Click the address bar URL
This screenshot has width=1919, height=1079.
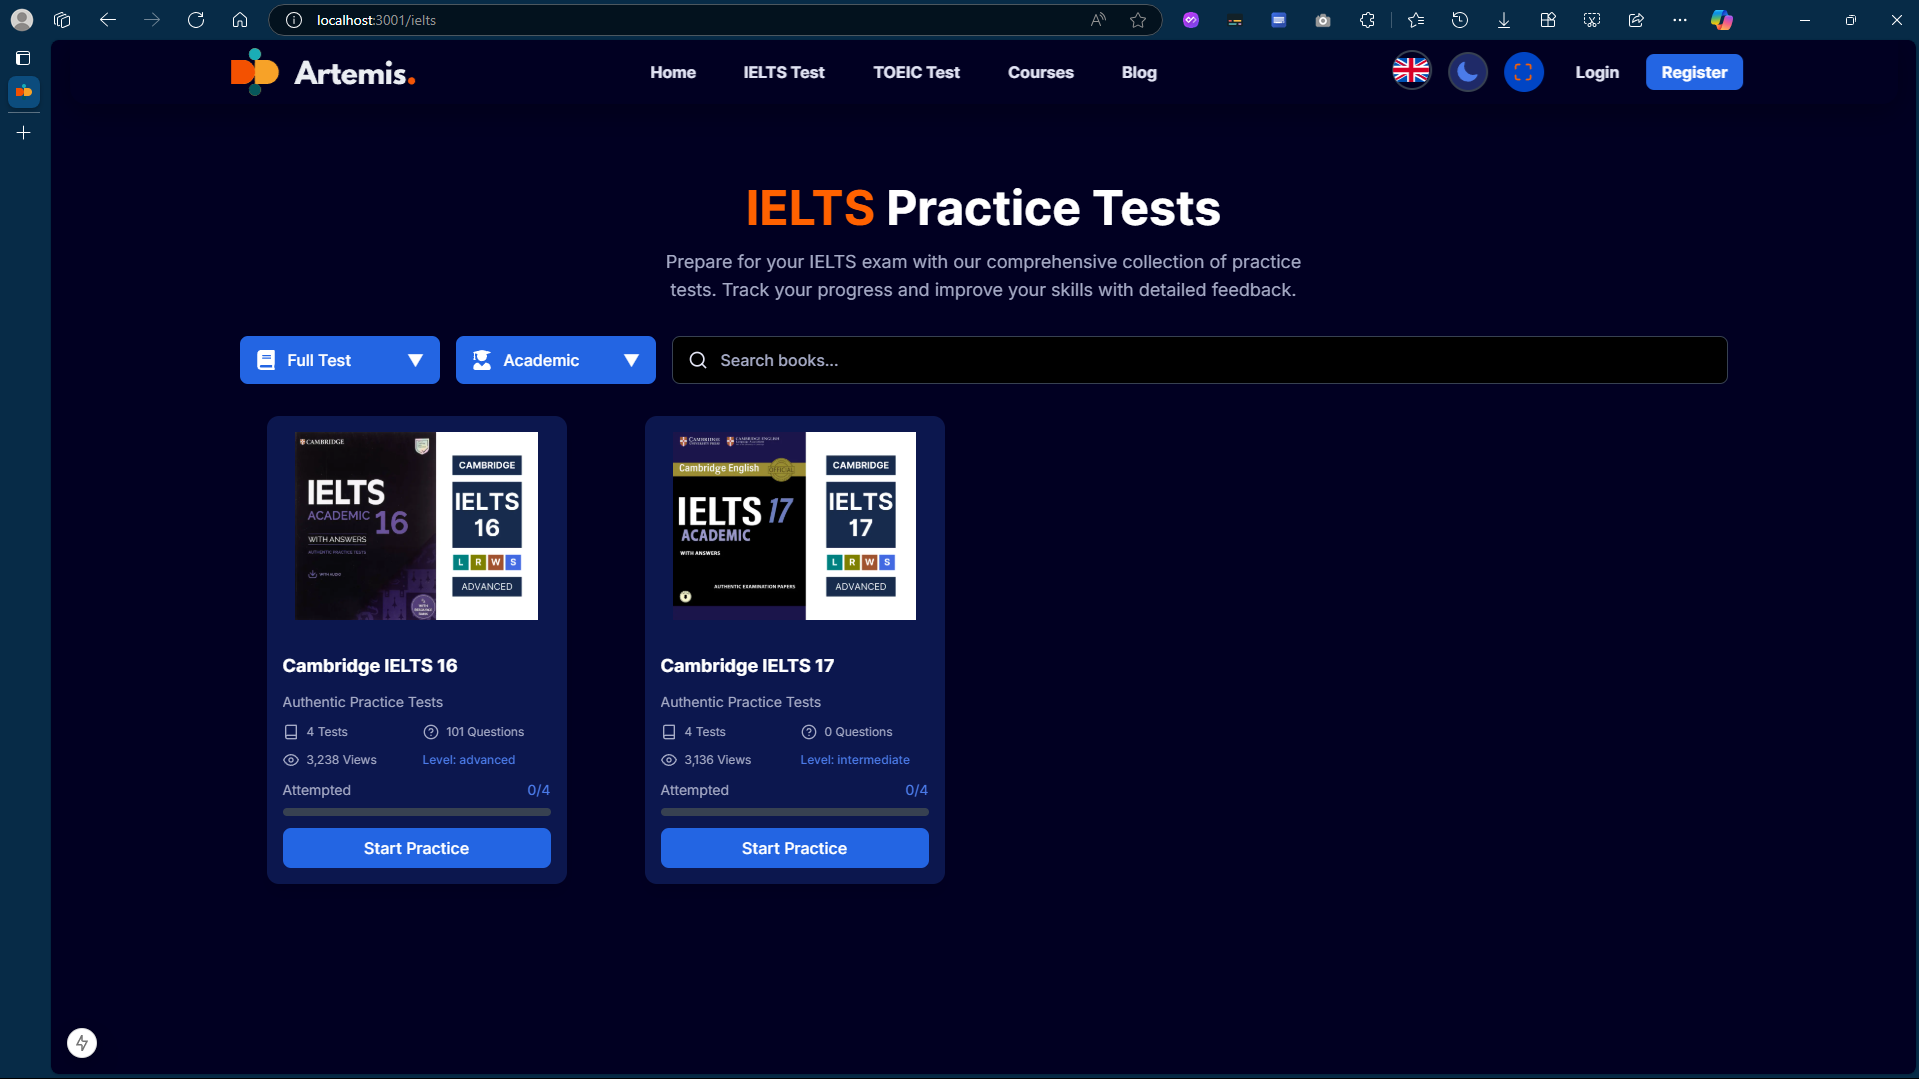click(x=376, y=20)
